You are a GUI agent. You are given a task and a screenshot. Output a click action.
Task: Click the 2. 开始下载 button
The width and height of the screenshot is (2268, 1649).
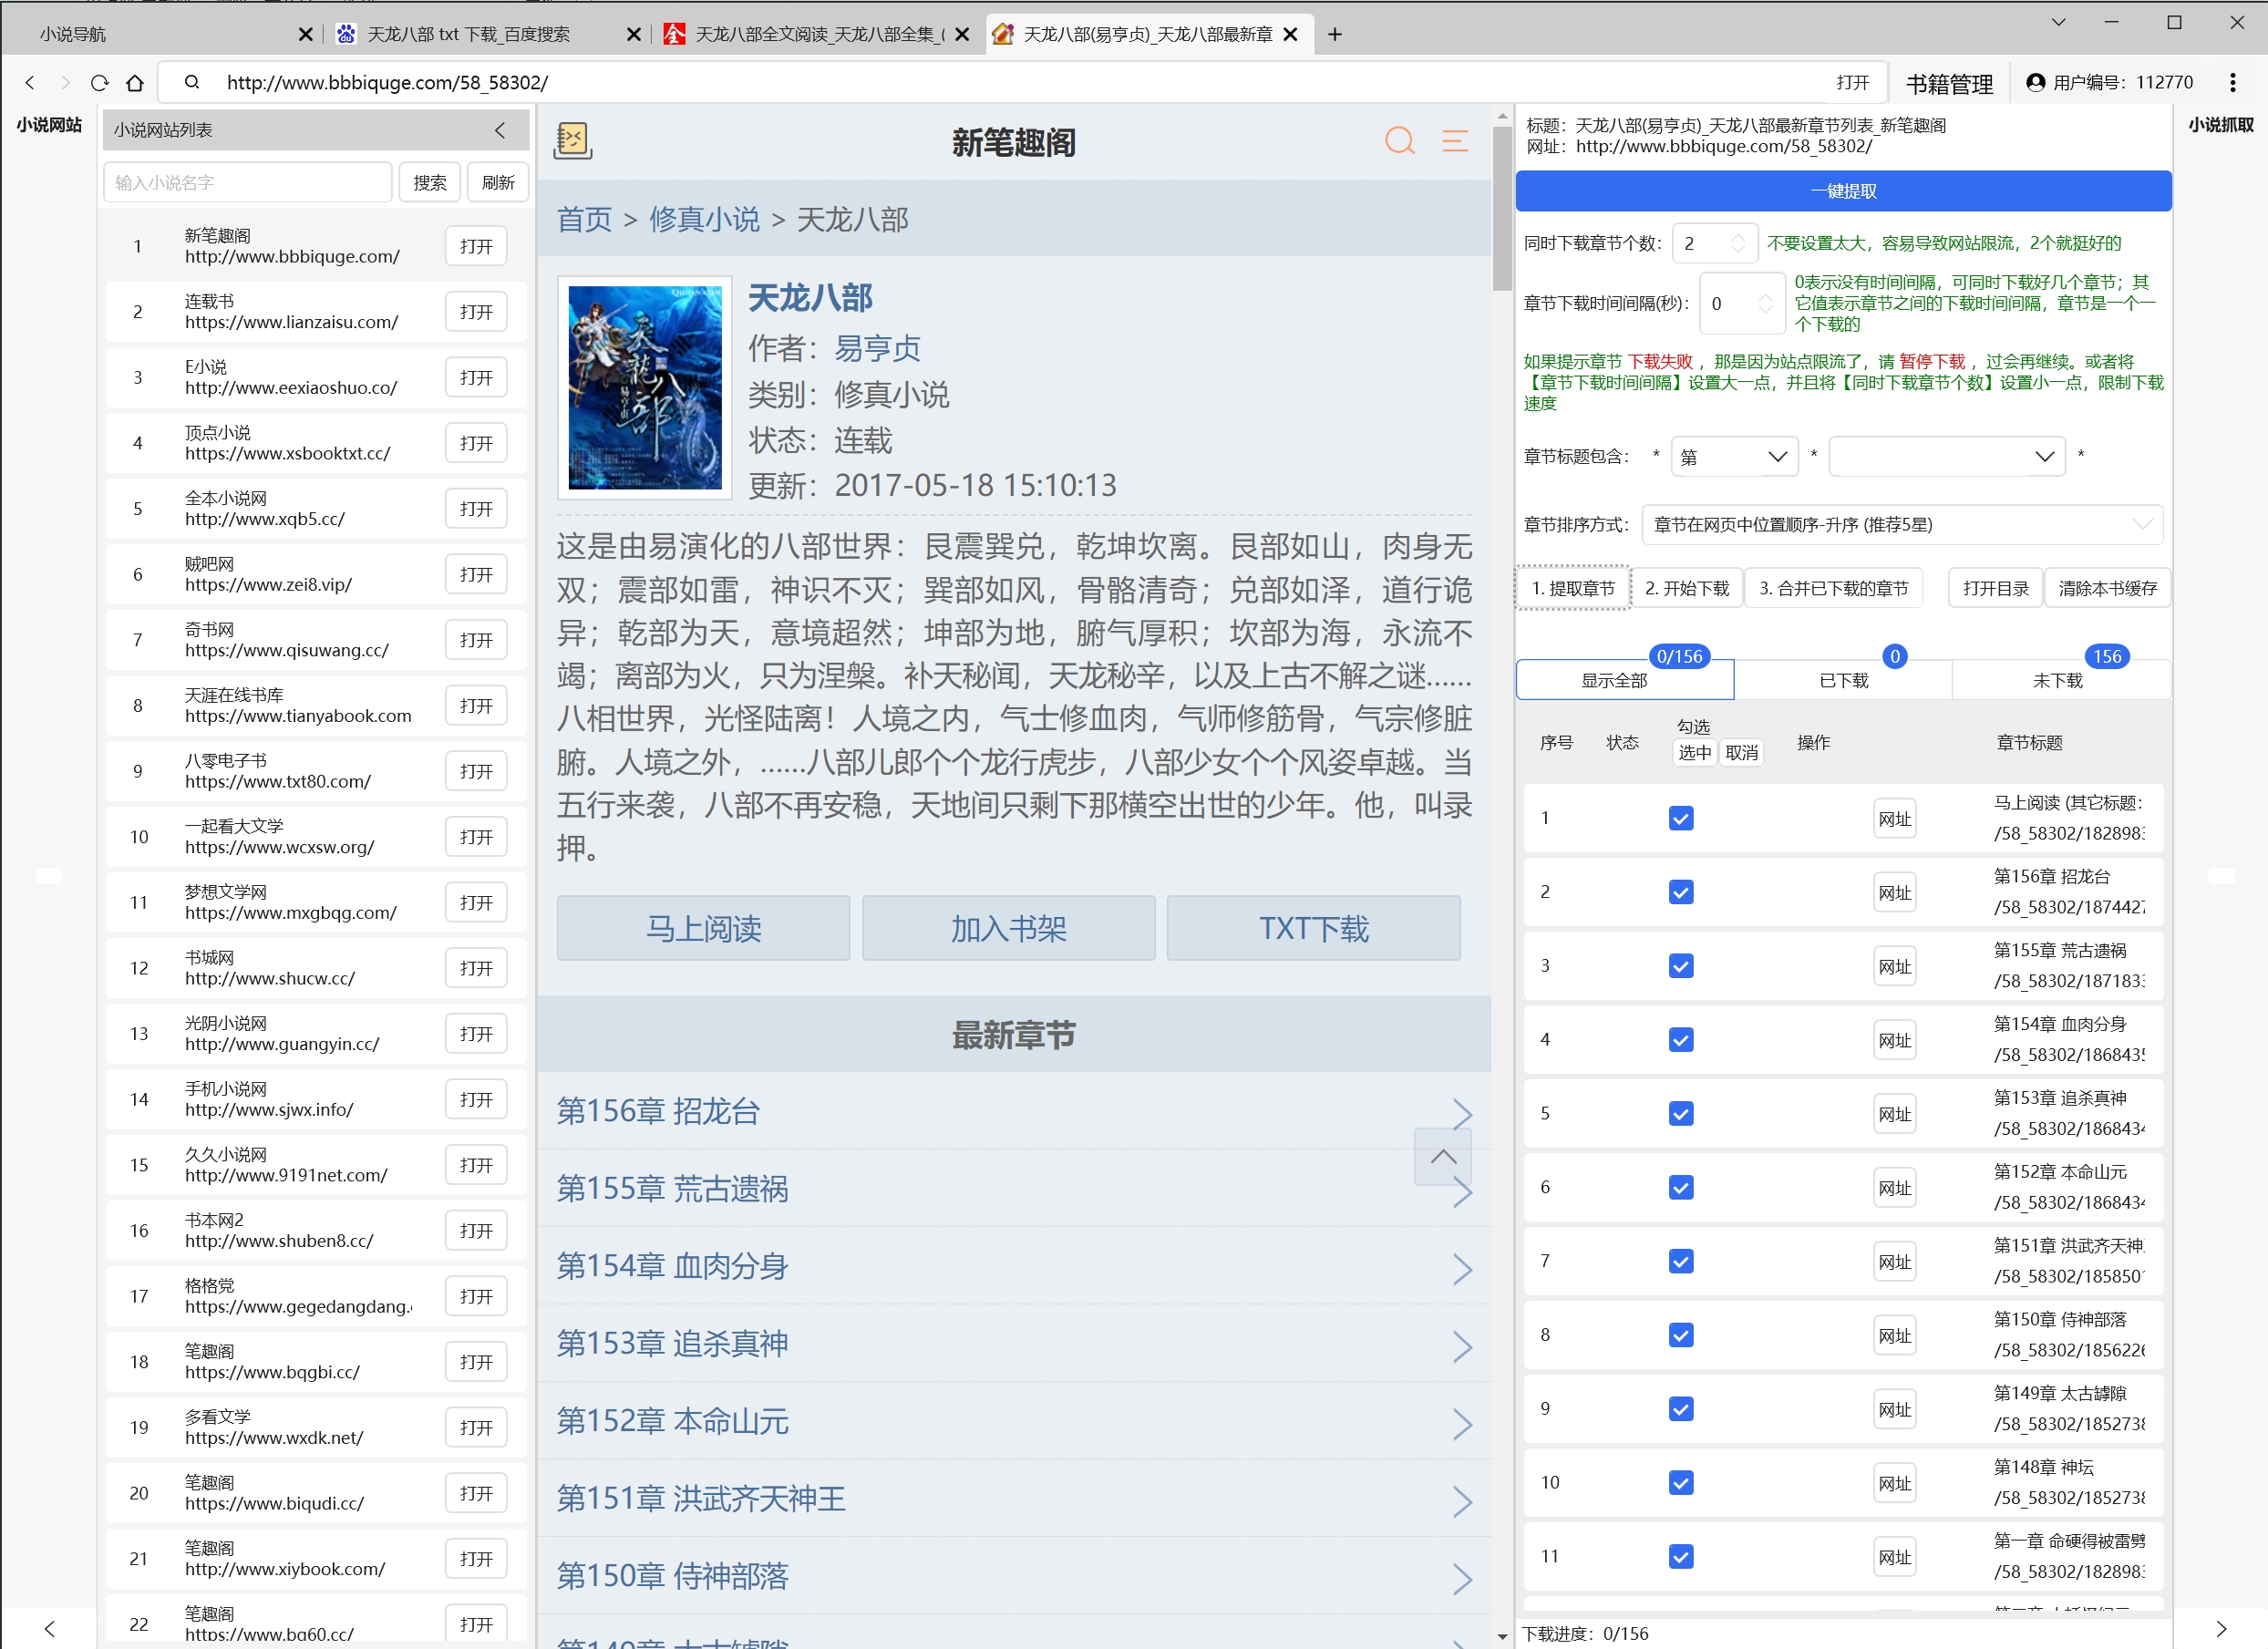tap(1687, 589)
